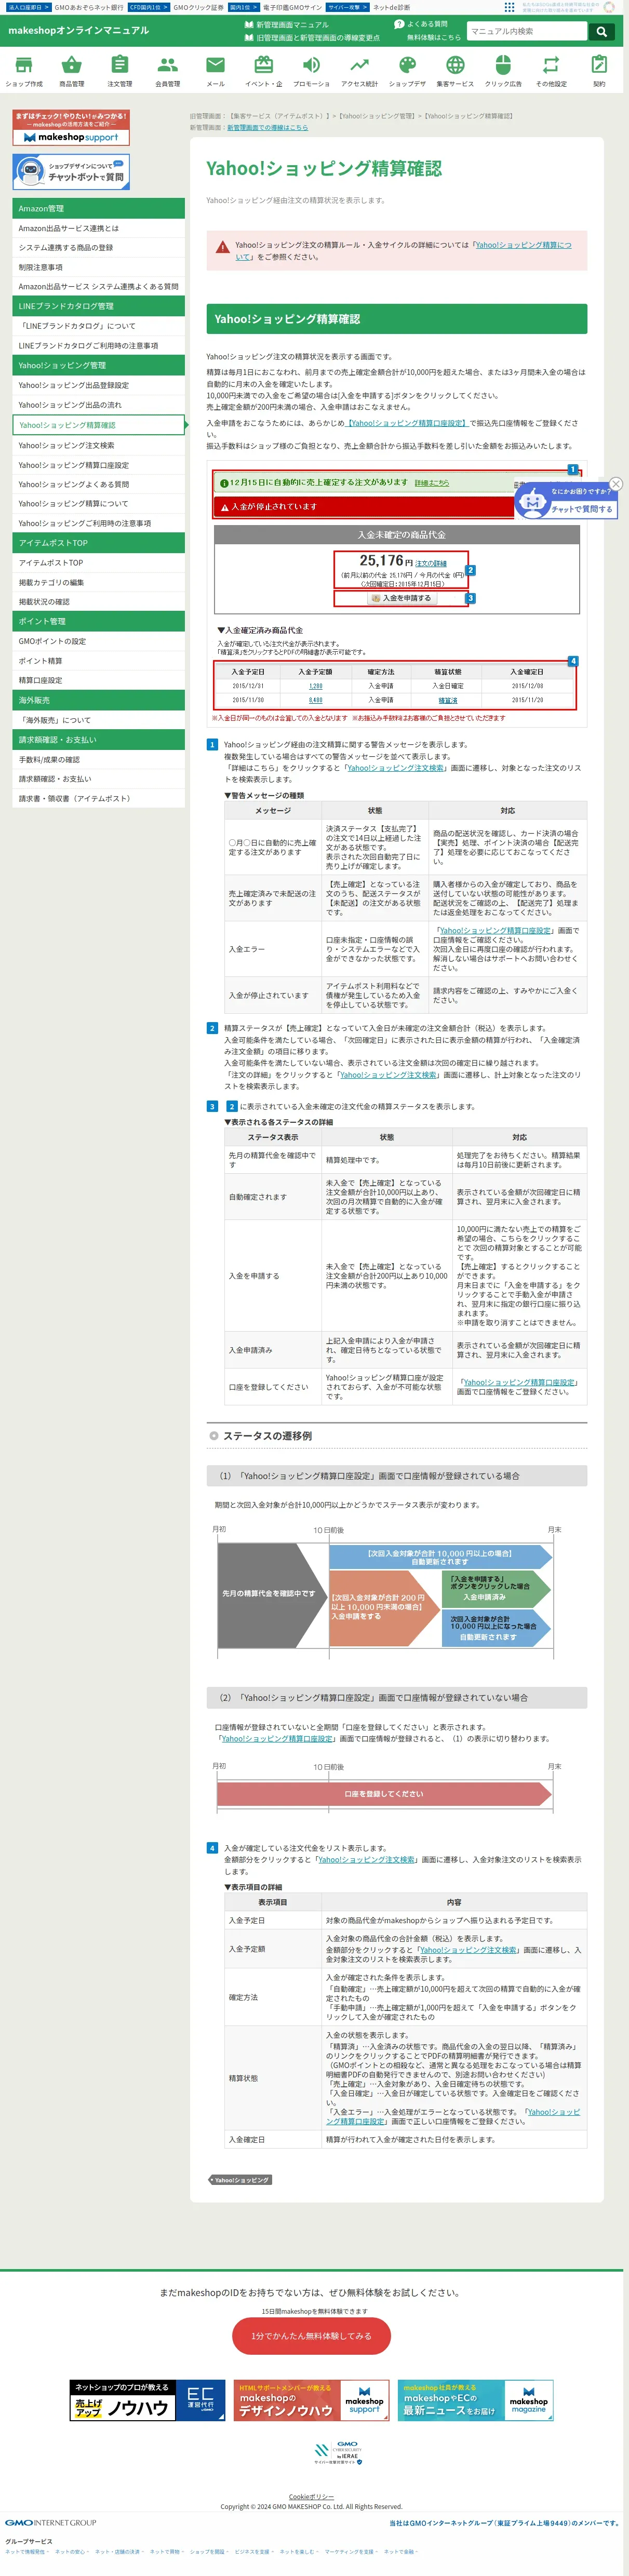629x2576 pixels.
Task: Open the makeshopのデザインノウハウ banner
Action: pyautogui.click(x=311, y=2400)
